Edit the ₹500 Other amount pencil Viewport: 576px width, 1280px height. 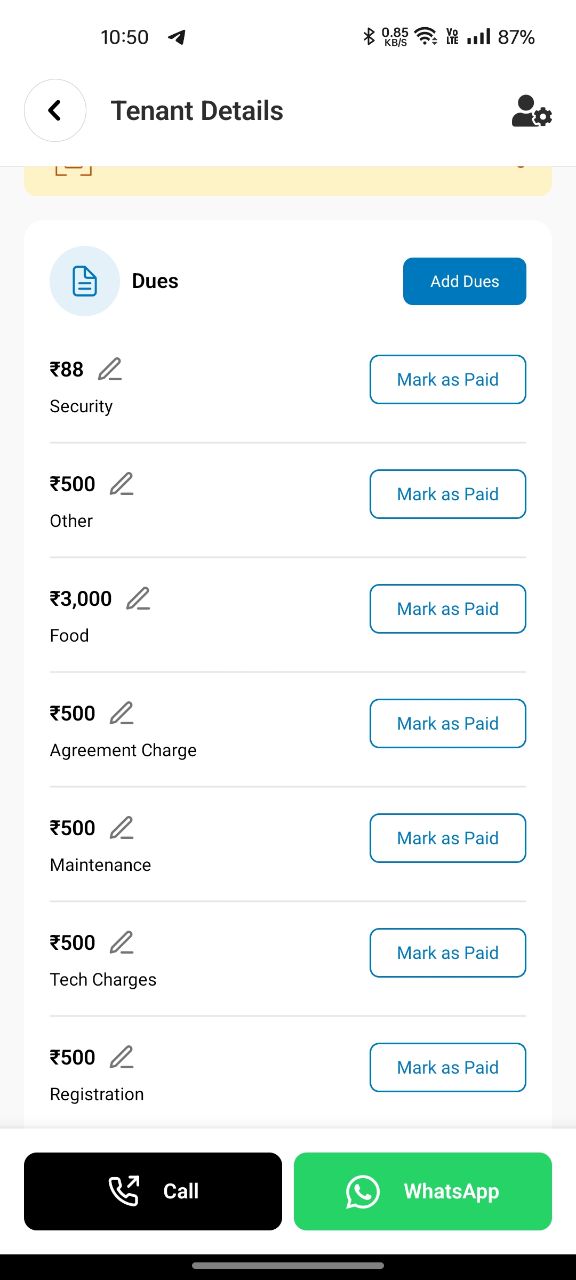(x=122, y=485)
